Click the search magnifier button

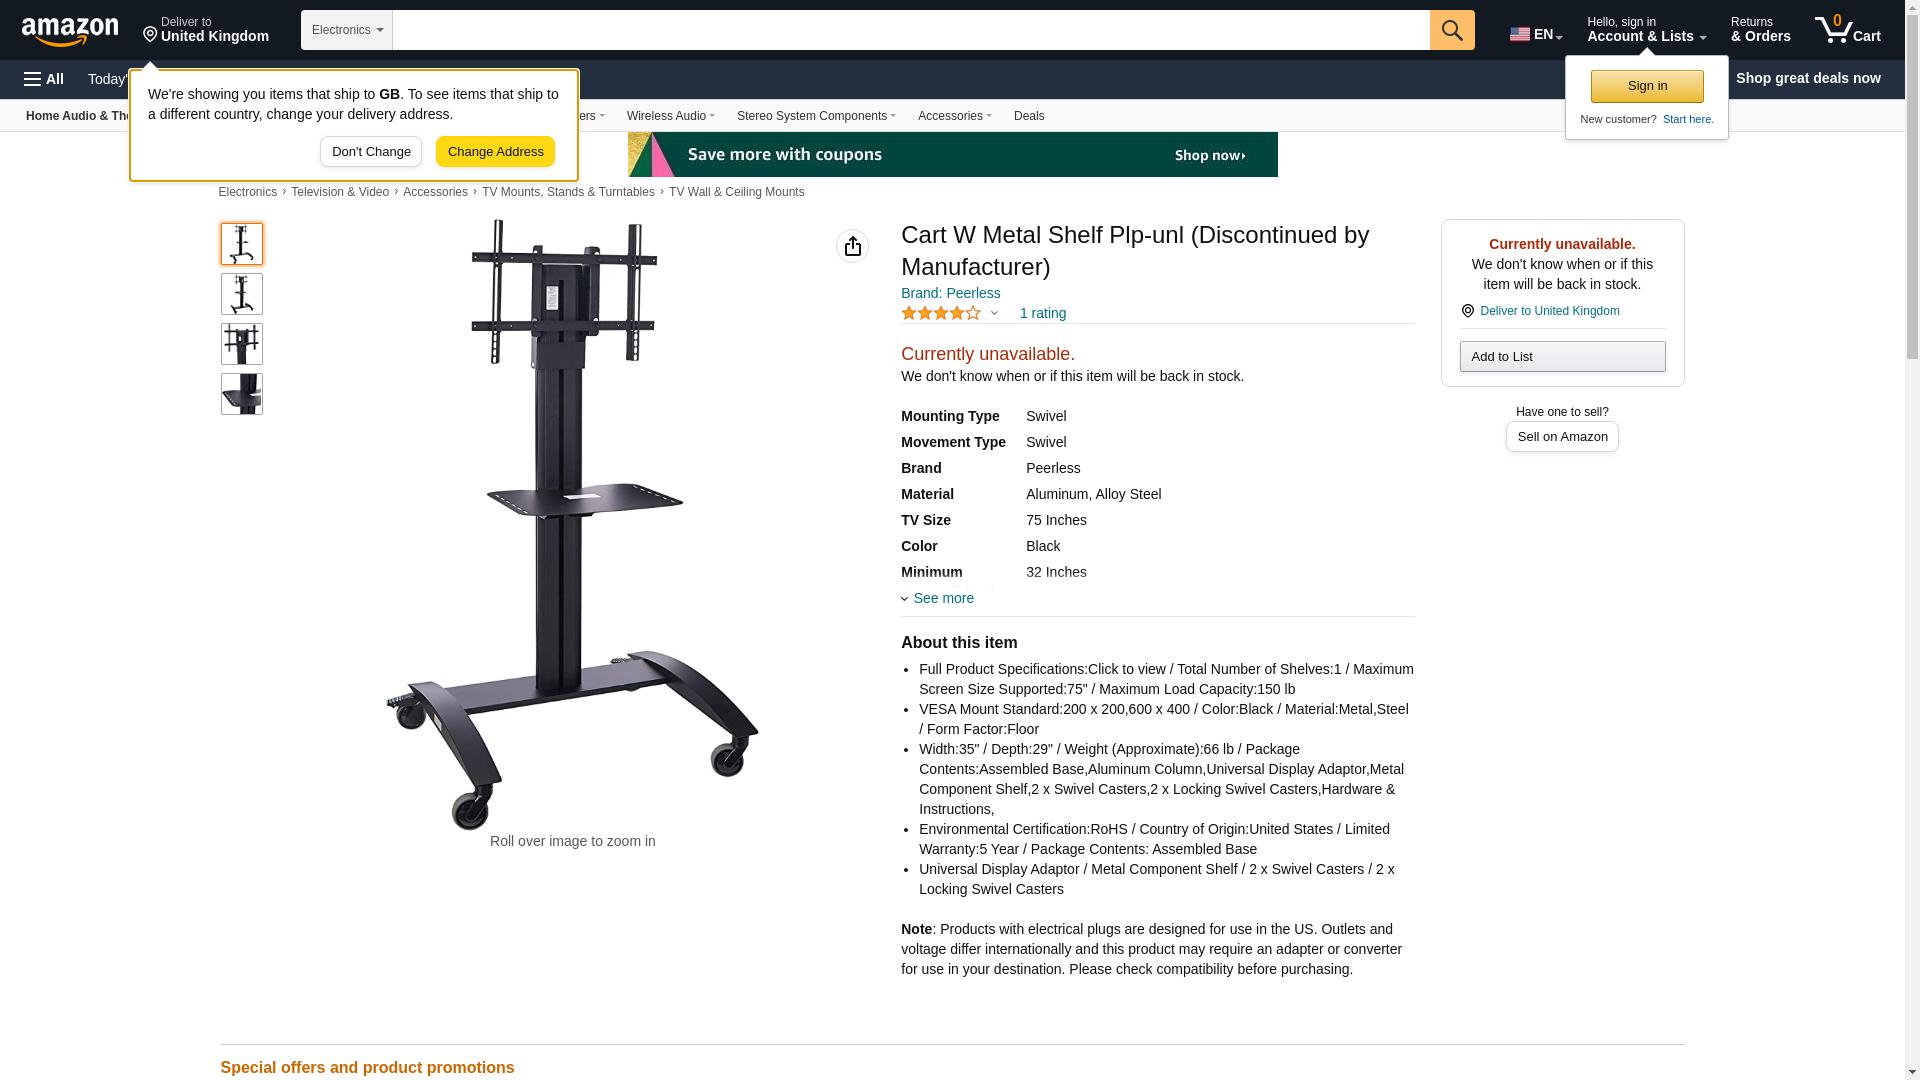point(1452,30)
